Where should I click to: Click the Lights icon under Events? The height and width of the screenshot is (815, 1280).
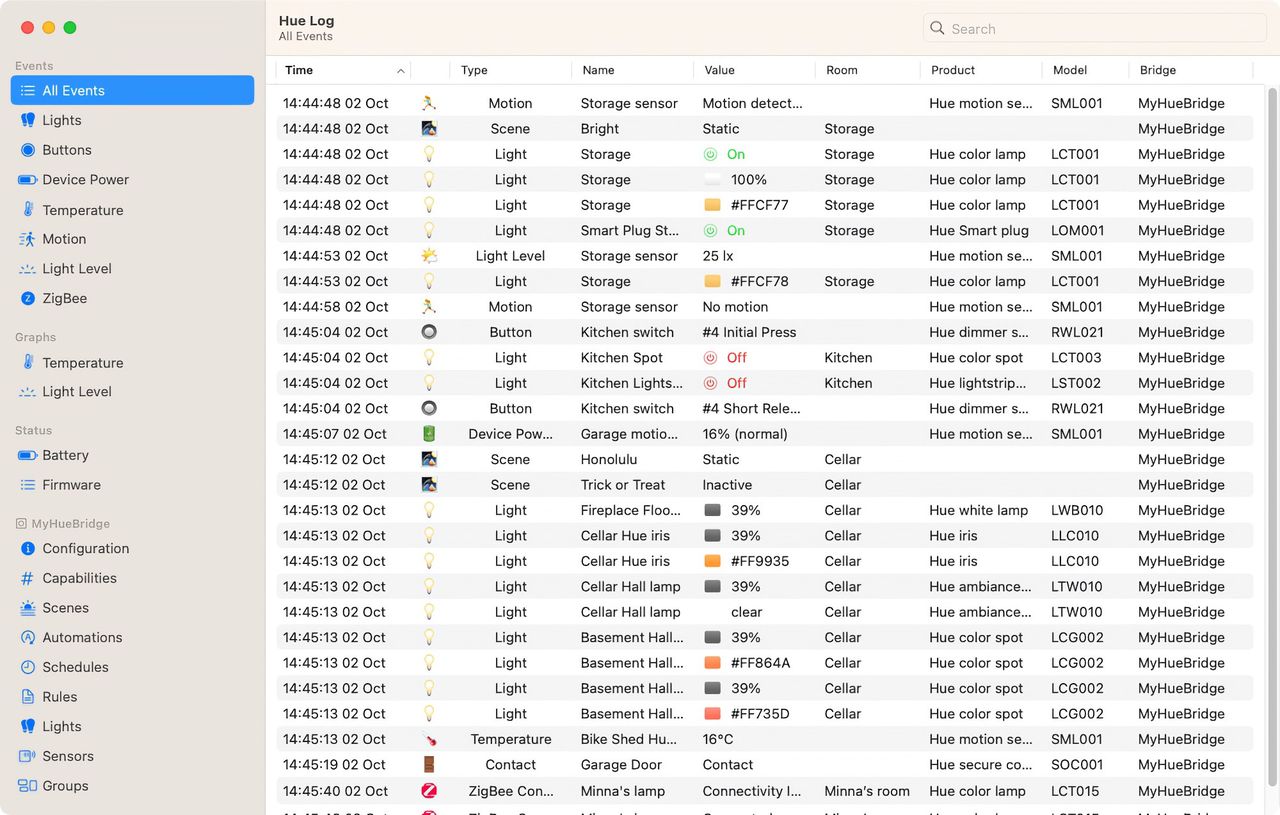click(x=28, y=120)
